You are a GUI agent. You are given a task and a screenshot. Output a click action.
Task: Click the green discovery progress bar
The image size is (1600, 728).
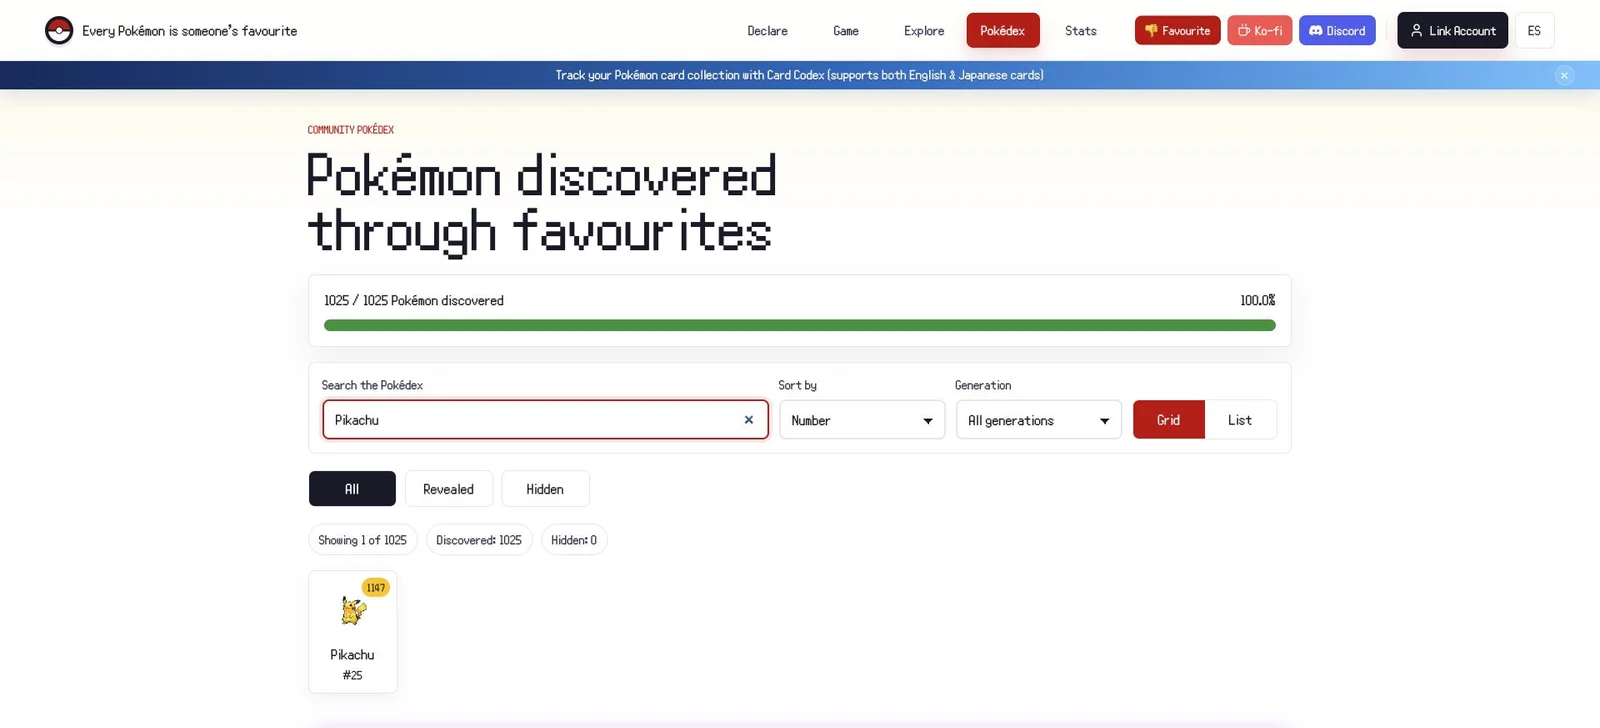(800, 325)
